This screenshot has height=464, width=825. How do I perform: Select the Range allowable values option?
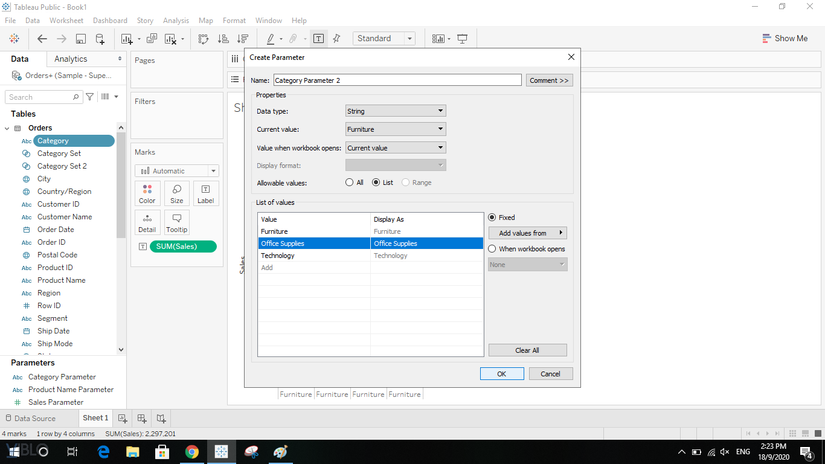[x=405, y=183]
